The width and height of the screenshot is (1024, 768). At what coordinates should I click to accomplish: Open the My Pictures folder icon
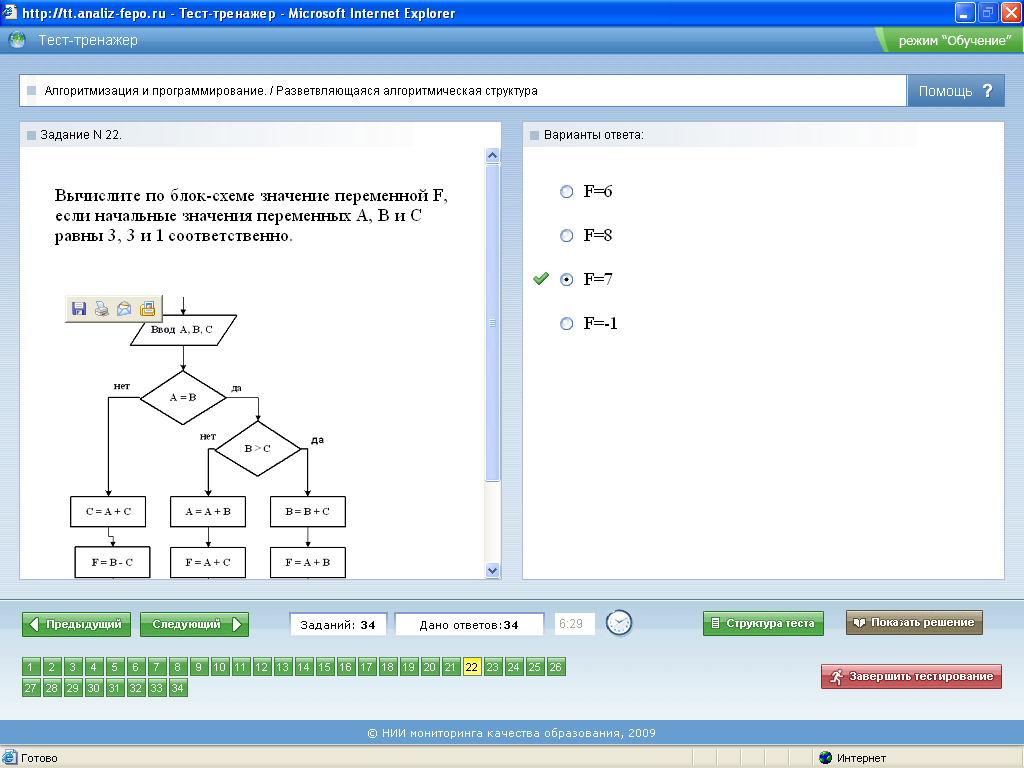click(148, 308)
